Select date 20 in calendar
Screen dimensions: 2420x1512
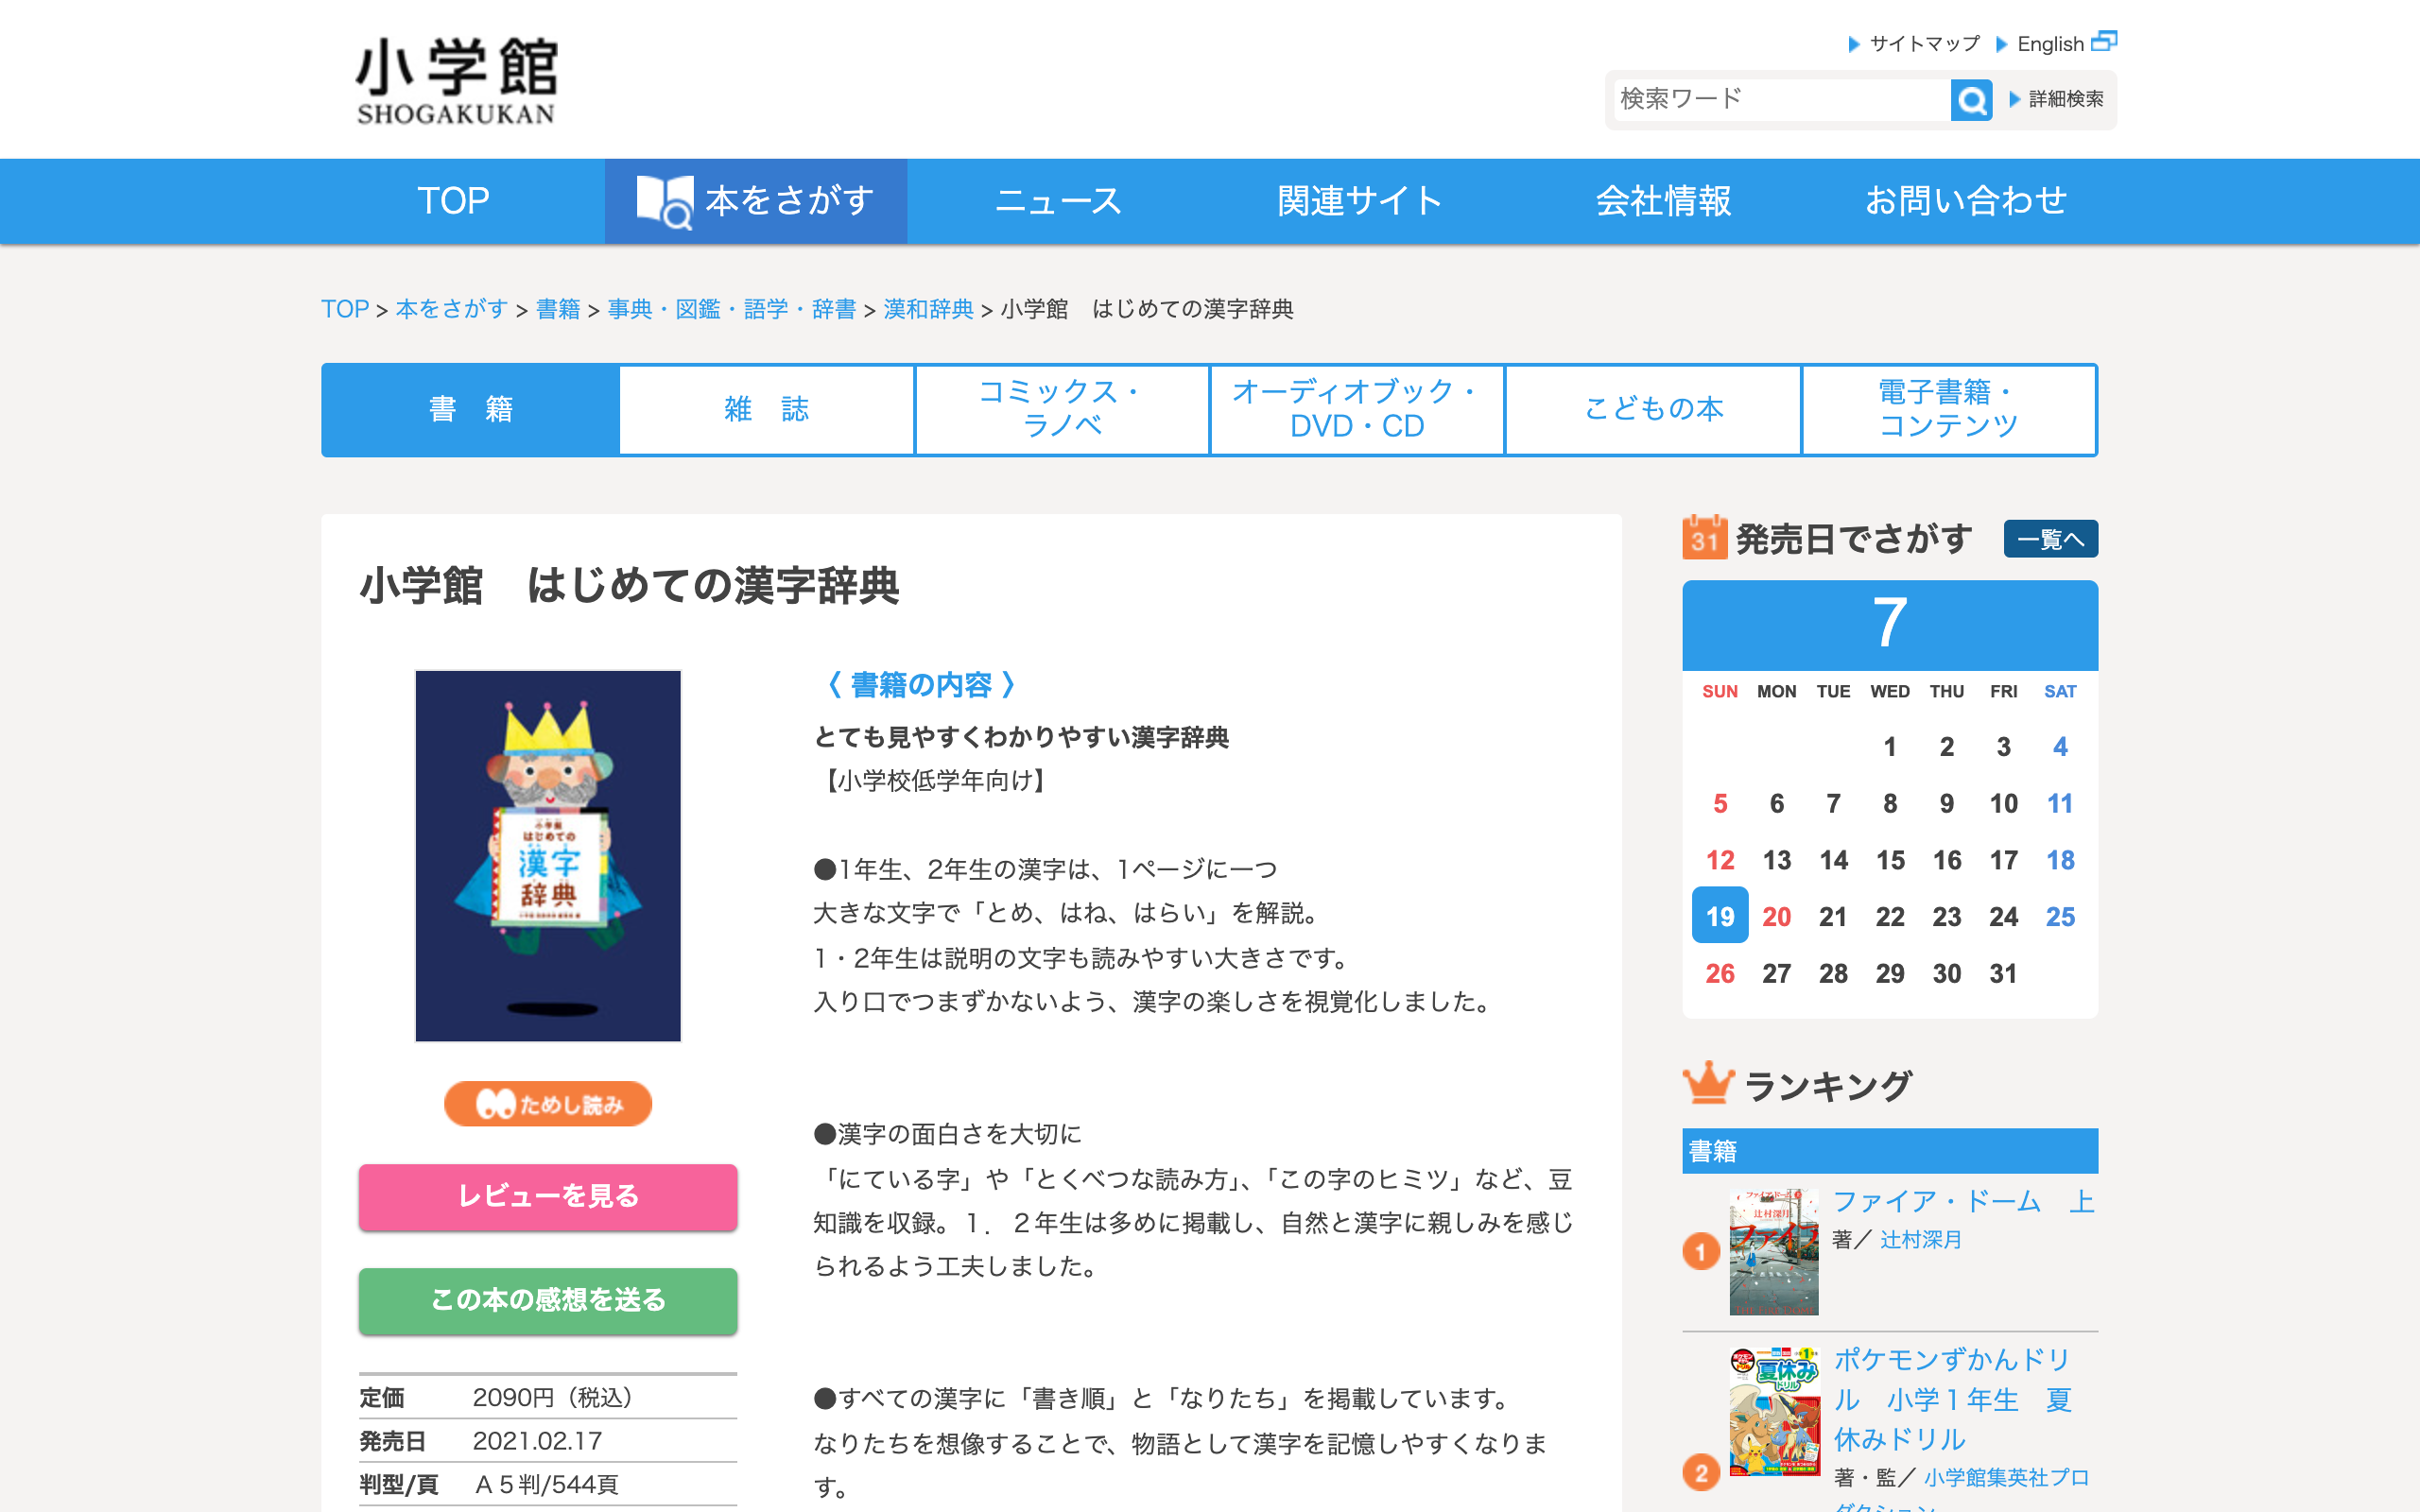click(x=1777, y=916)
